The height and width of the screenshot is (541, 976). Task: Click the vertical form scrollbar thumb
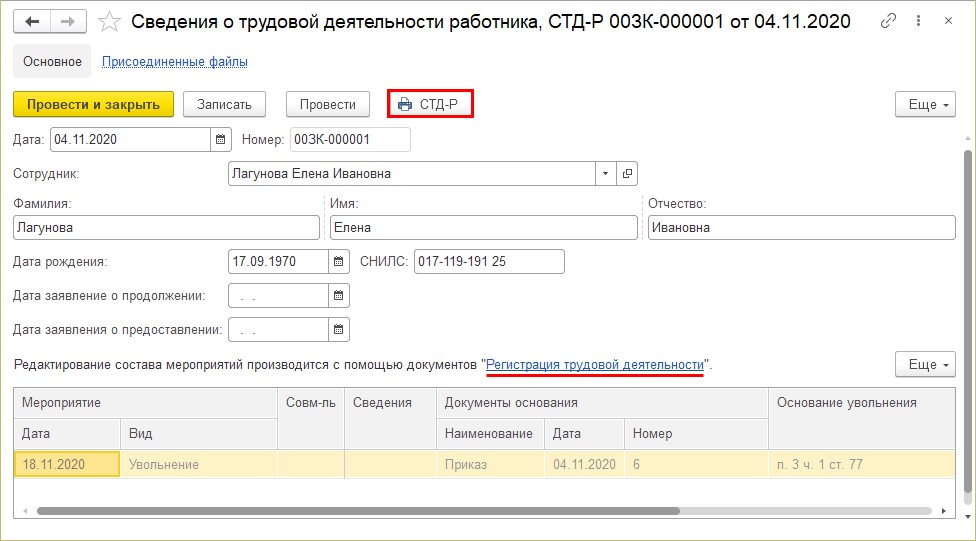tap(967, 321)
